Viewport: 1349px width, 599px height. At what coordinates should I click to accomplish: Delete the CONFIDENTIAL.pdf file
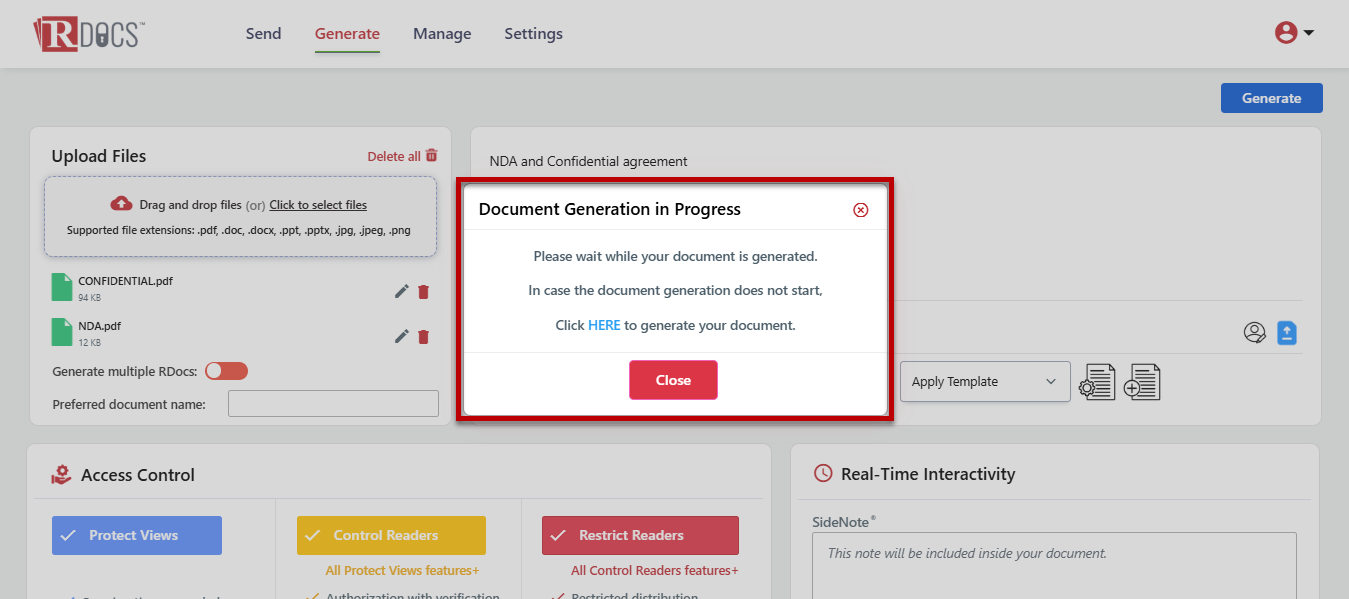[x=423, y=291]
